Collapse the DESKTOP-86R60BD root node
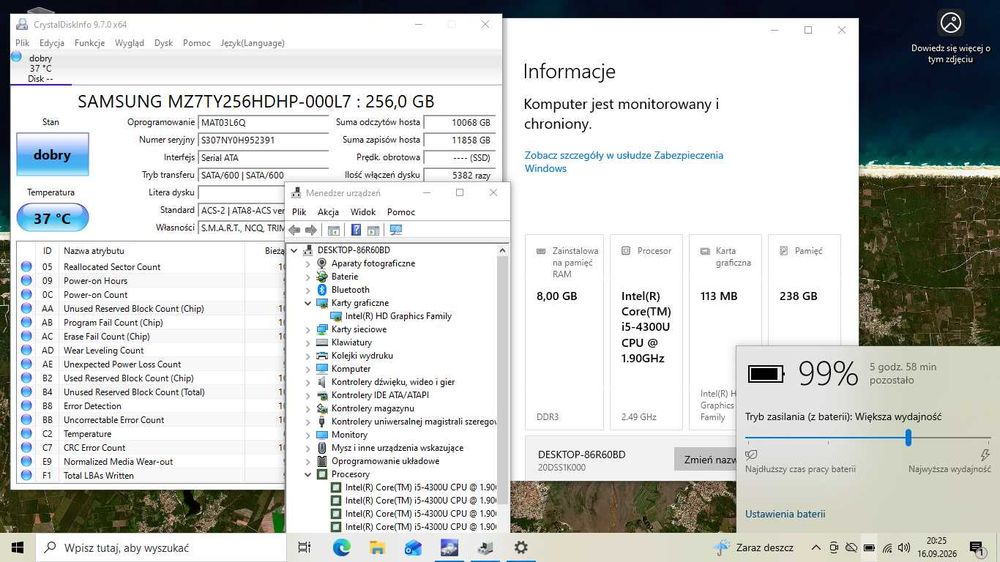This screenshot has height=562, width=1000. pos(294,251)
